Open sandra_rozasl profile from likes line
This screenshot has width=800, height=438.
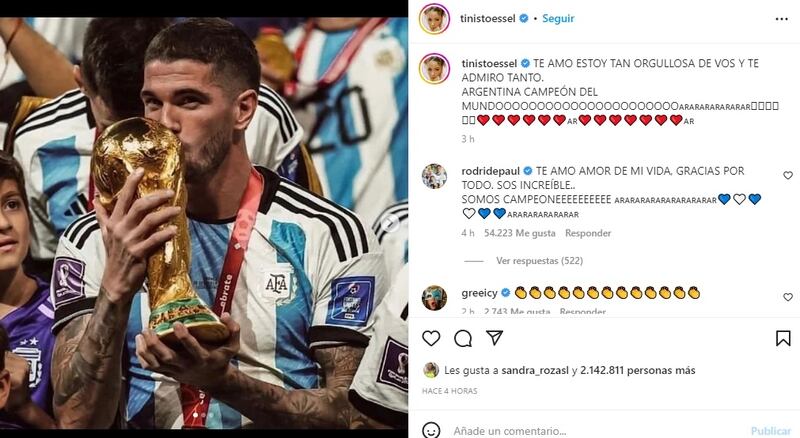point(535,370)
